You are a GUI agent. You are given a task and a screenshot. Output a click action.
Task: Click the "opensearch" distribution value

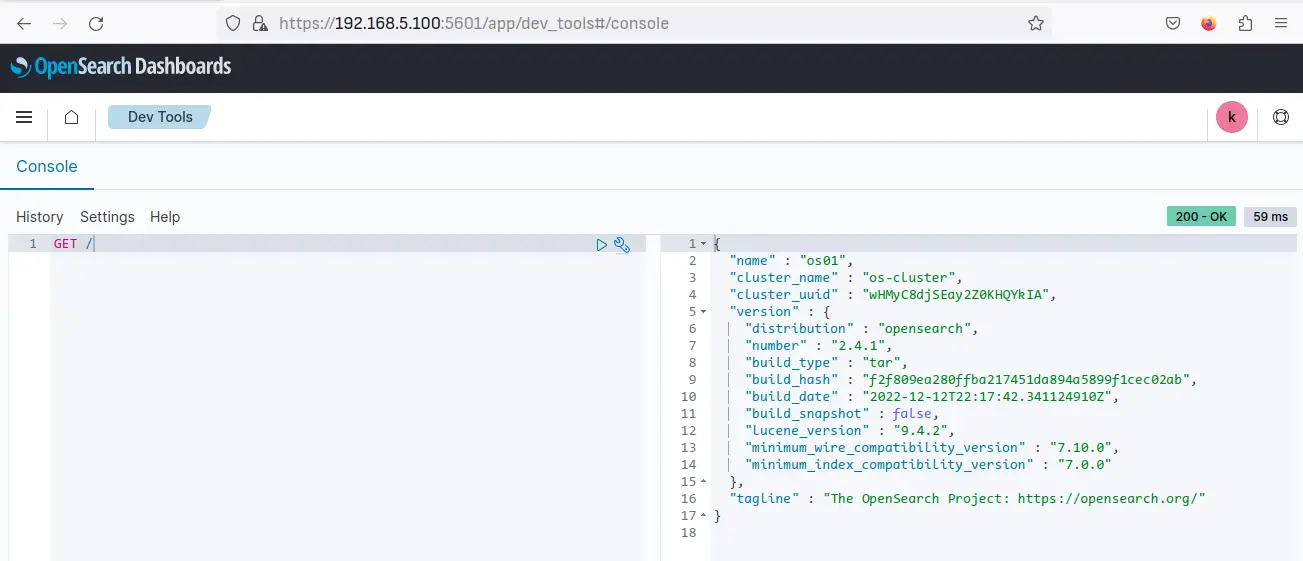pyautogui.click(x=926, y=329)
